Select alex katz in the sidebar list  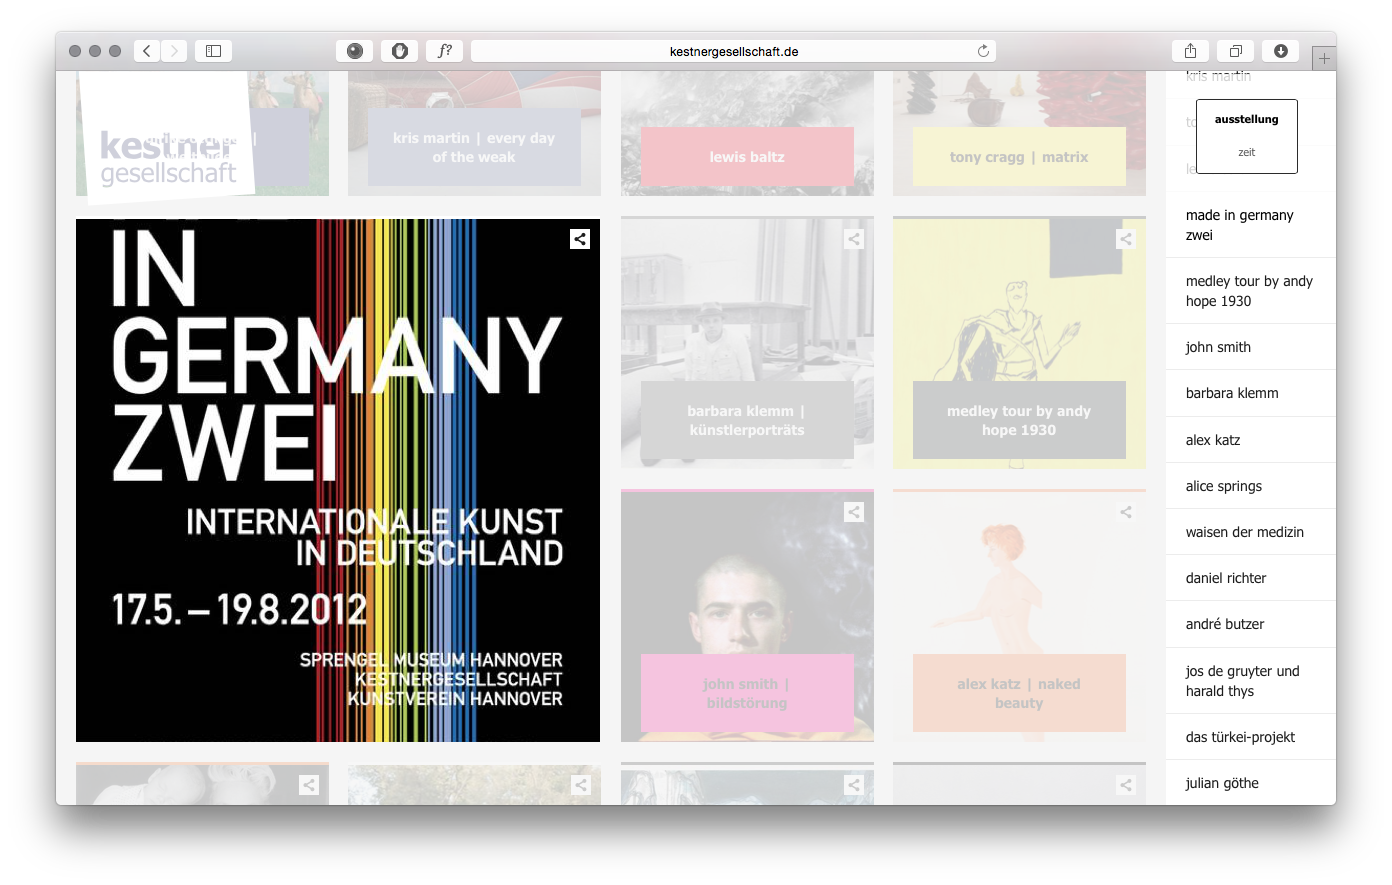coord(1251,440)
